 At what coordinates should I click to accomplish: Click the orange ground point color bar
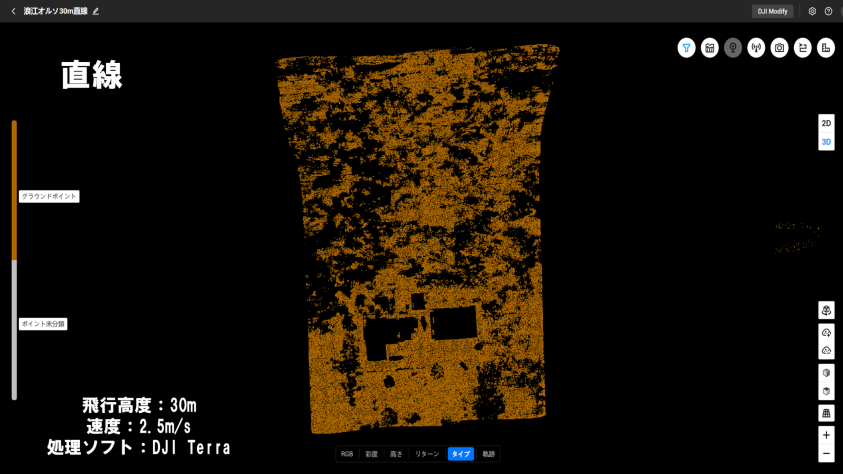[x=14, y=190]
